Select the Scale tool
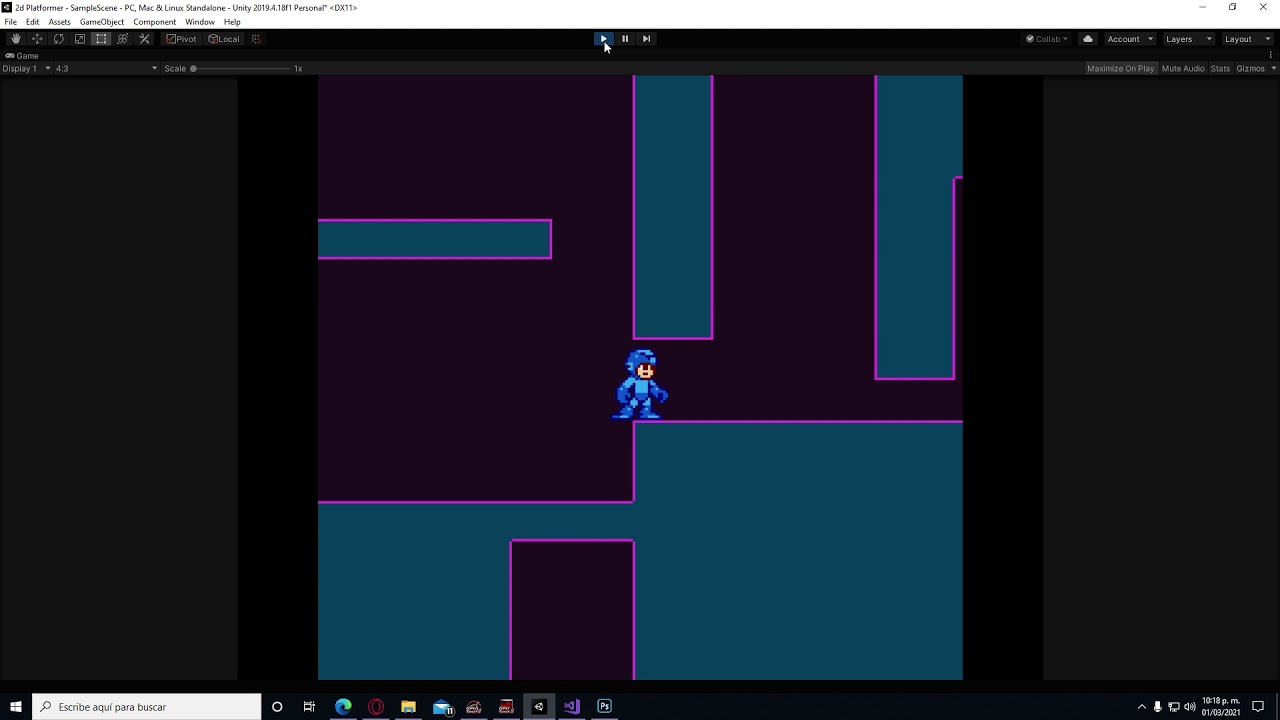1280x720 pixels. [80, 39]
